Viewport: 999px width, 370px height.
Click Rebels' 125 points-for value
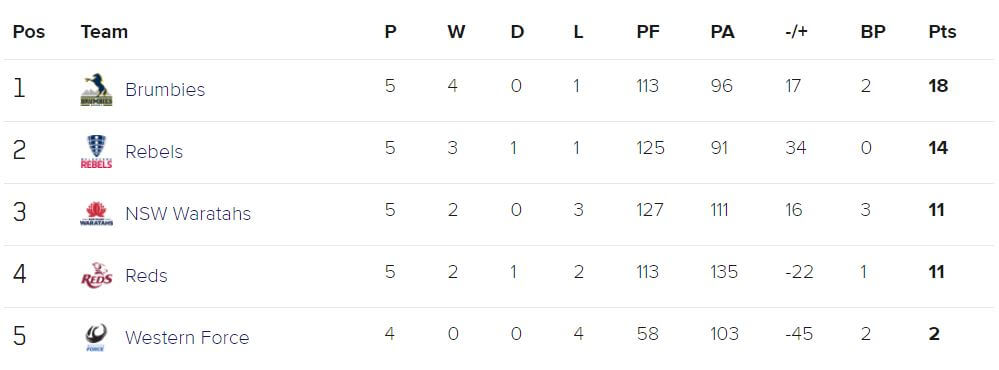(x=650, y=148)
